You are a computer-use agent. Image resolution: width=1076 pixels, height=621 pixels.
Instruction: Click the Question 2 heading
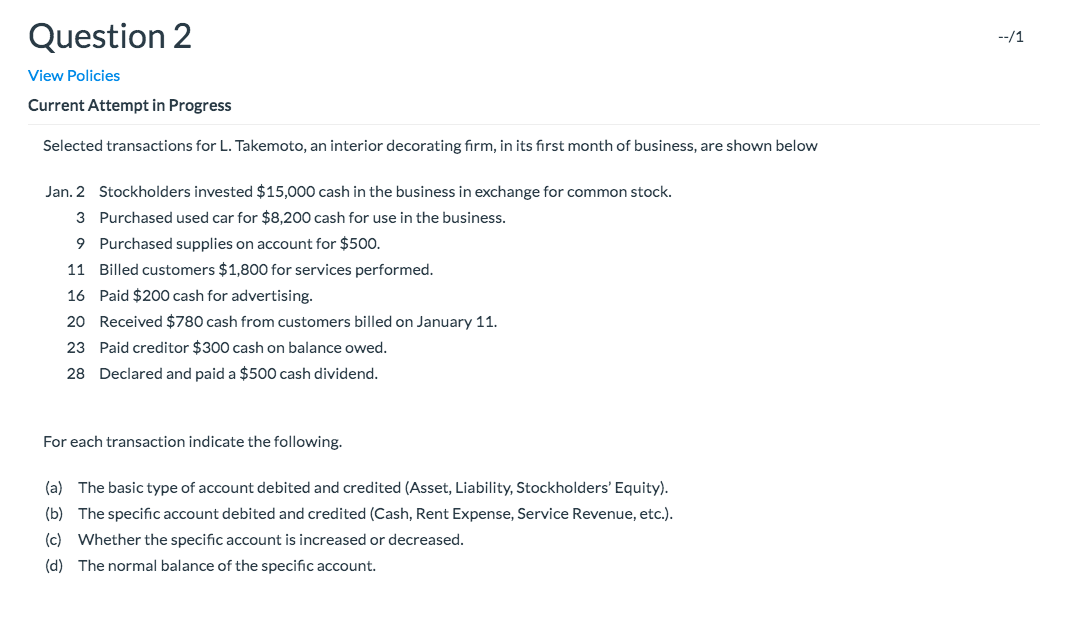click(110, 36)
